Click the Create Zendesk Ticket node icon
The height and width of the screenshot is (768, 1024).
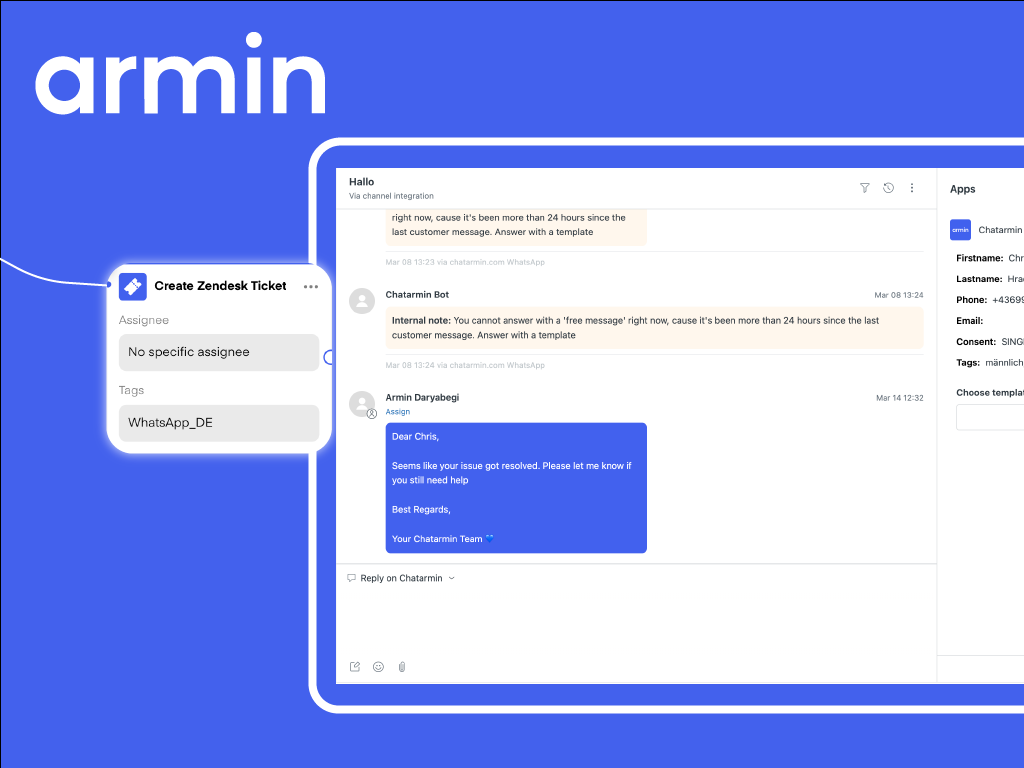tap(133, 286)
